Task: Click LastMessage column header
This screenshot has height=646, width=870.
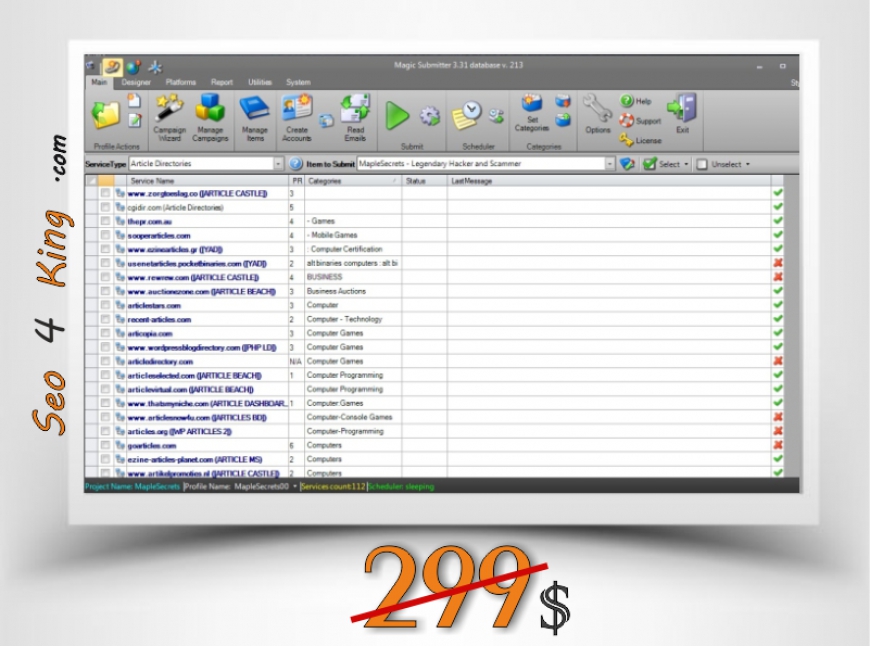Action: (x=609, y=181)
